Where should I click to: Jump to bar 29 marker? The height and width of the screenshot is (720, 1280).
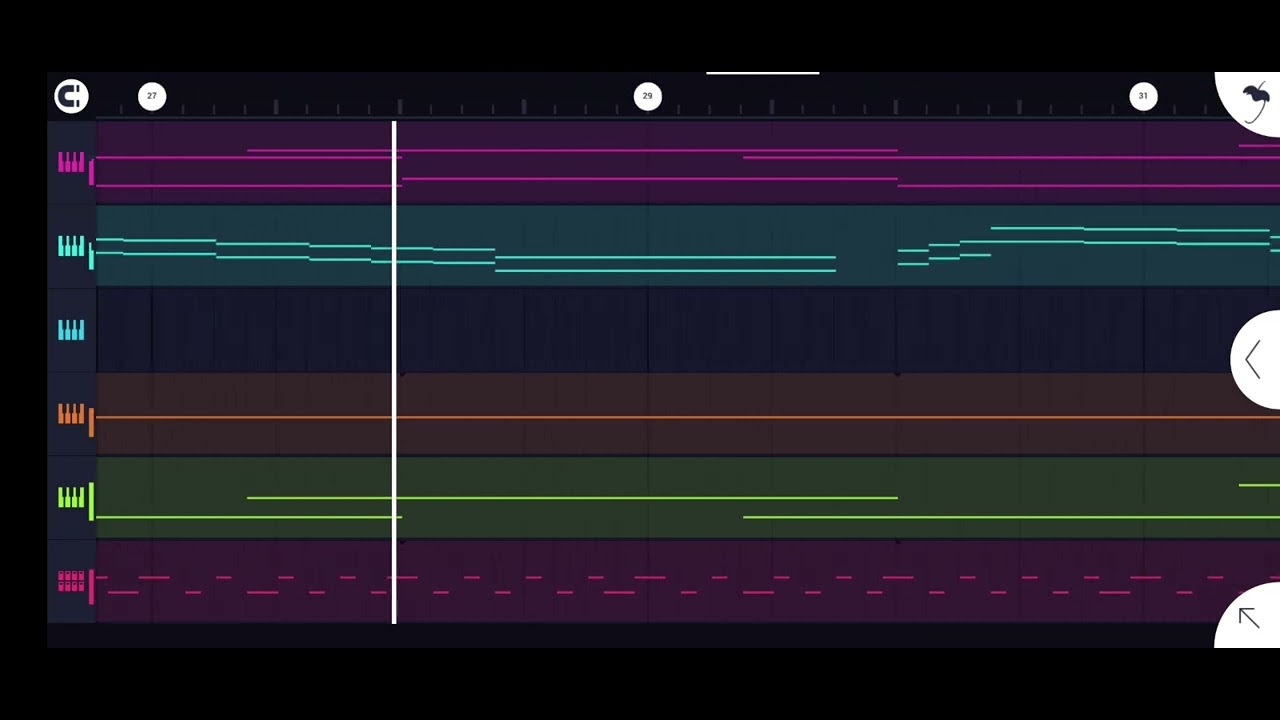pos(647,96)
